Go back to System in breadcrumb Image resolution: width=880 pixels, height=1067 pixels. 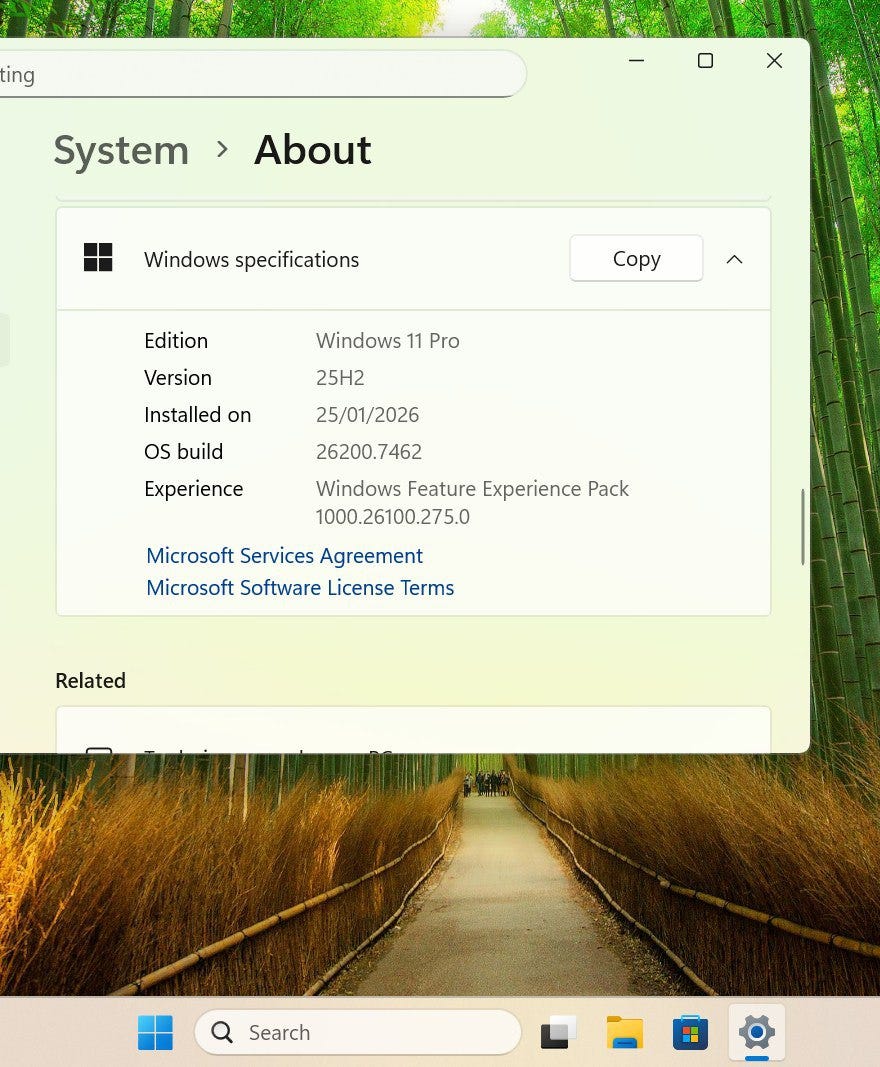coord(121,150)
